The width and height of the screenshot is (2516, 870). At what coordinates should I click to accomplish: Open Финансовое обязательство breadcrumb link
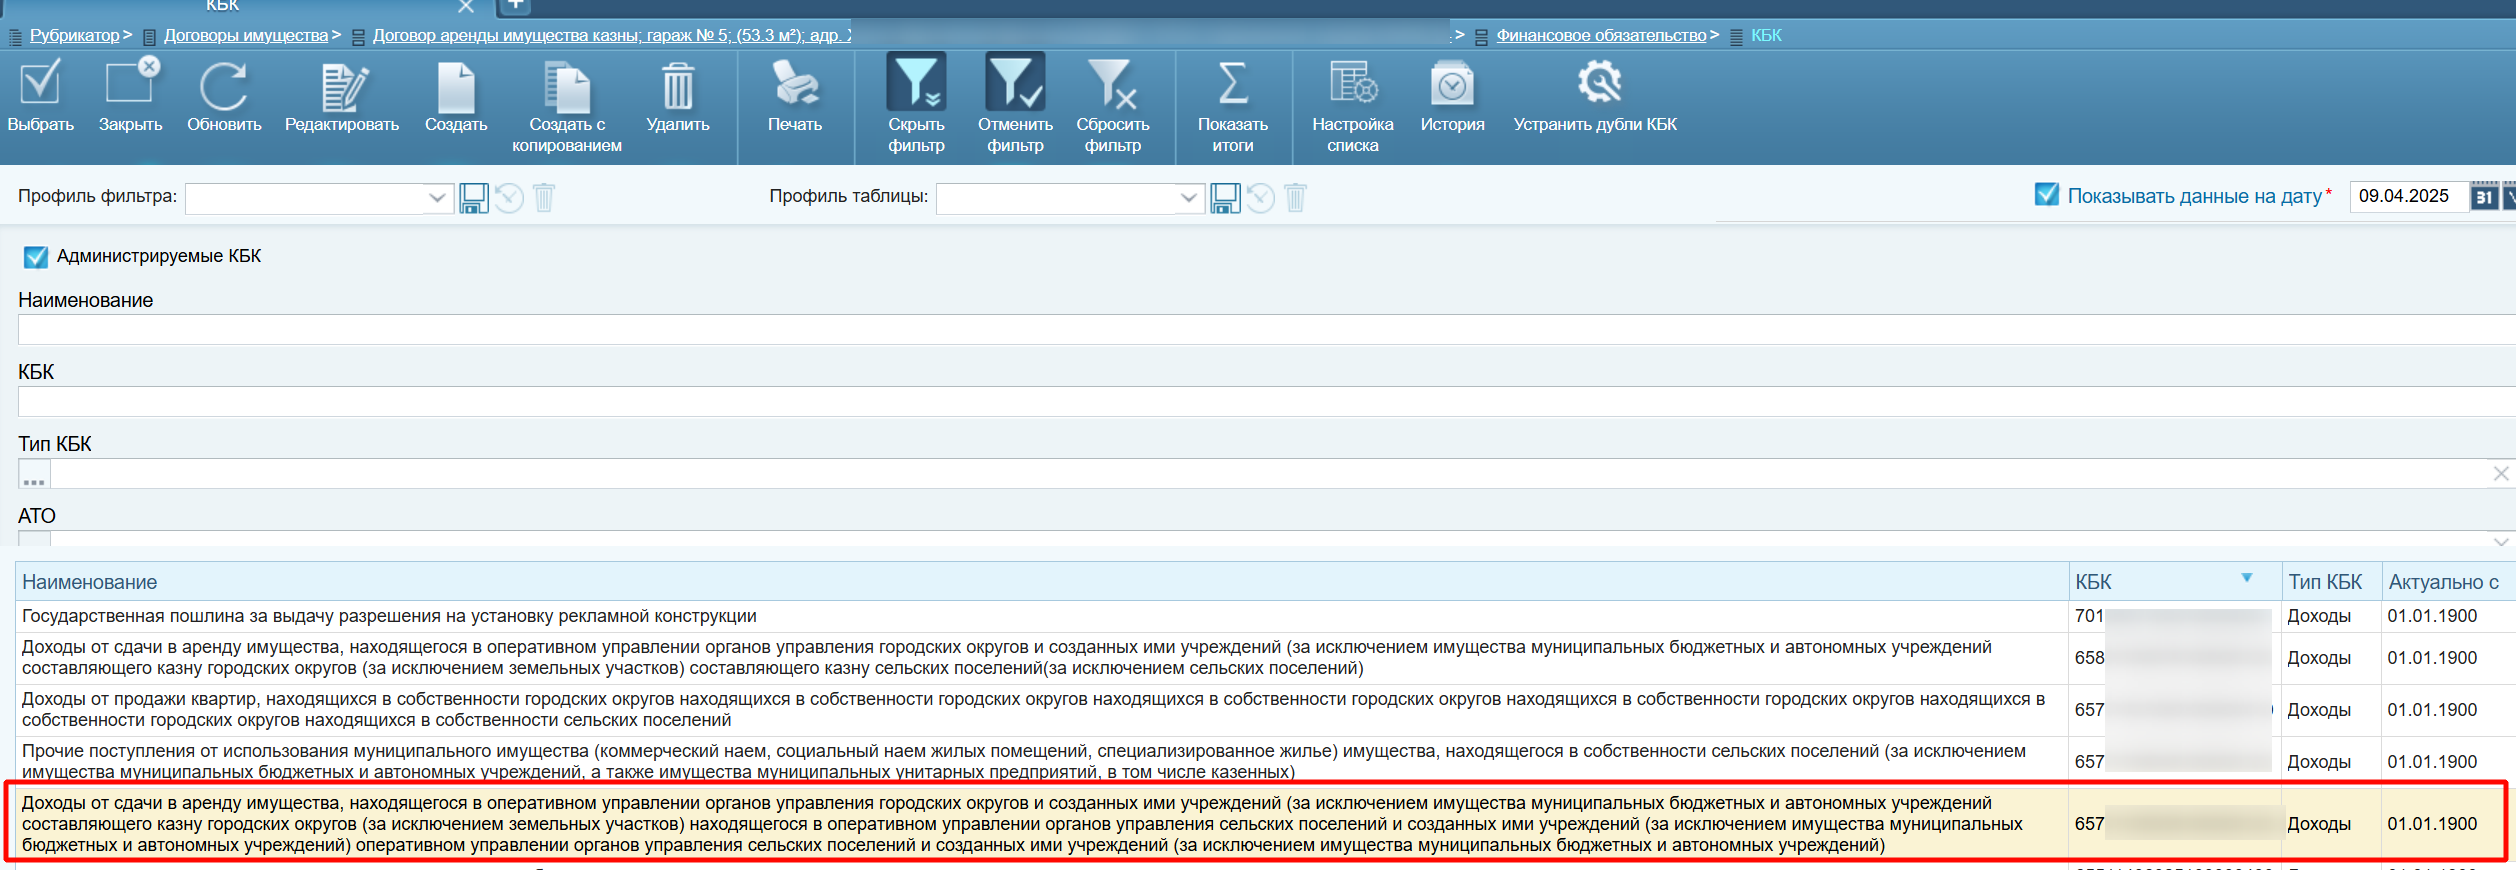coord(1600,36)
